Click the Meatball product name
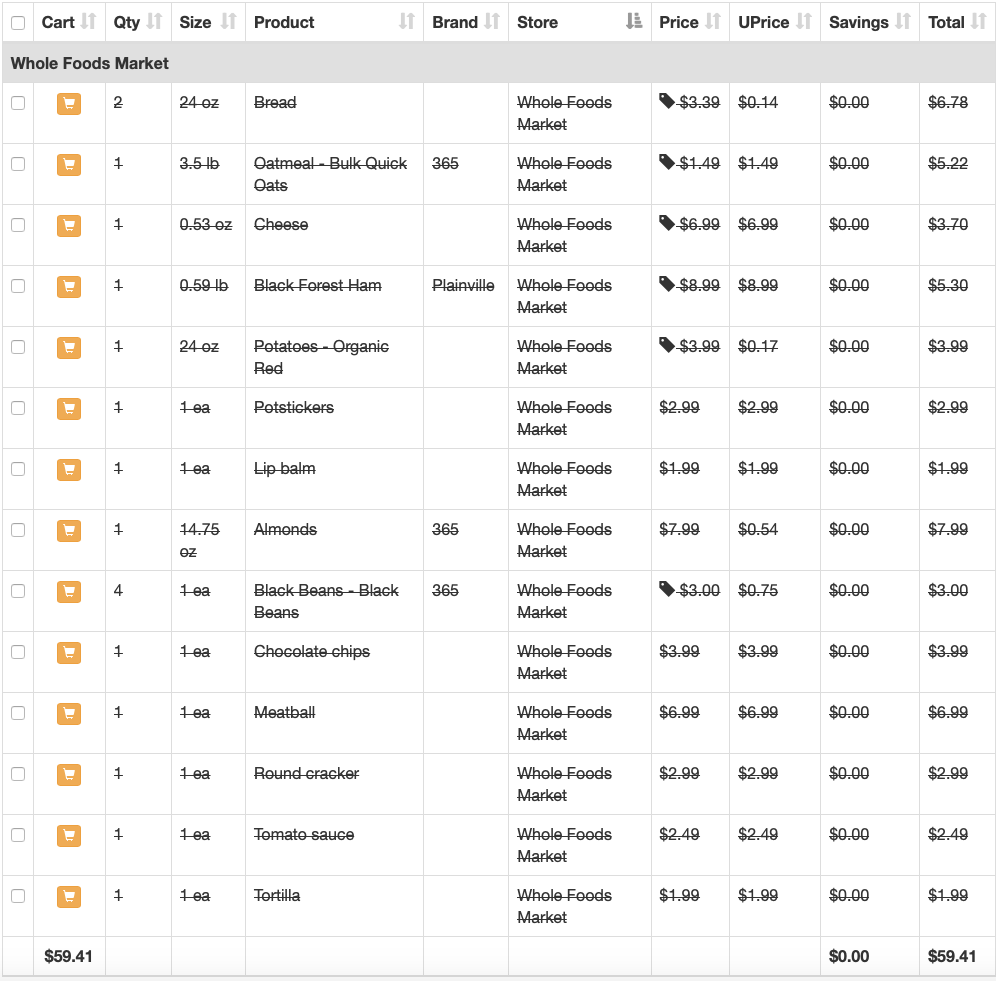The height and width of the screenshot is (981, 996). tap(285, 712)
